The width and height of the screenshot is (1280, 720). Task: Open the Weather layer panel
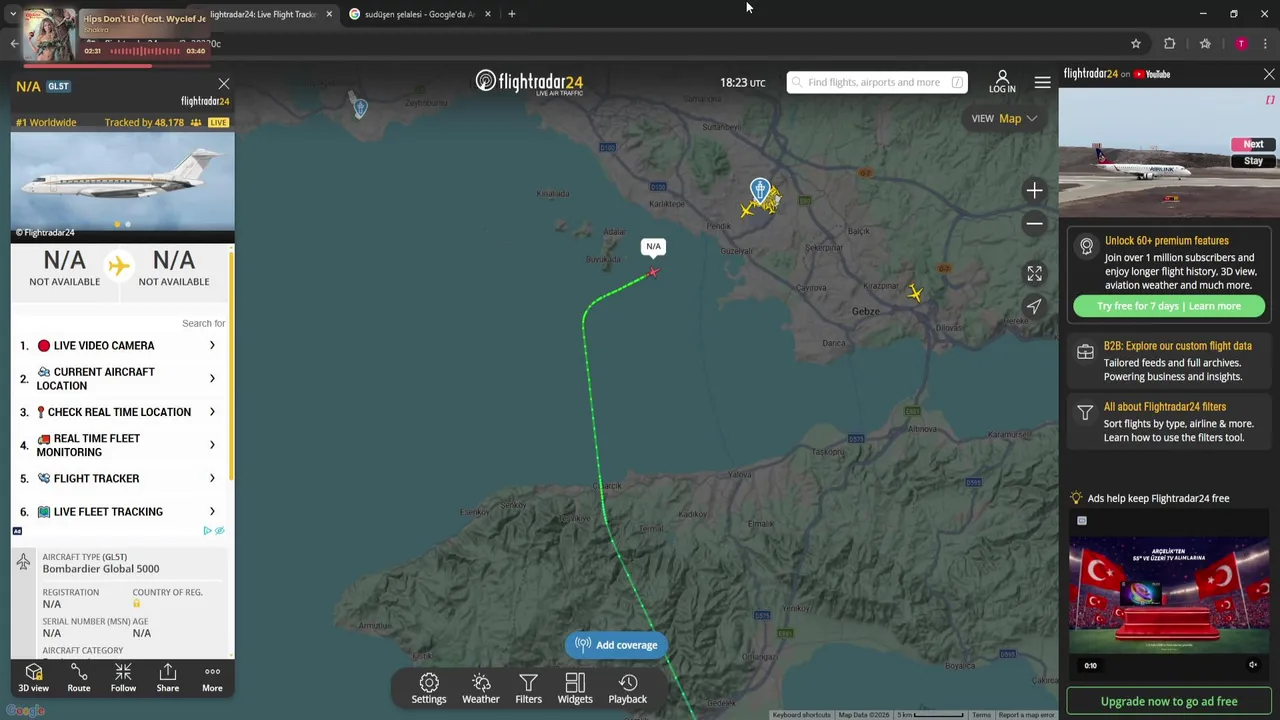[x=481, y=688]
